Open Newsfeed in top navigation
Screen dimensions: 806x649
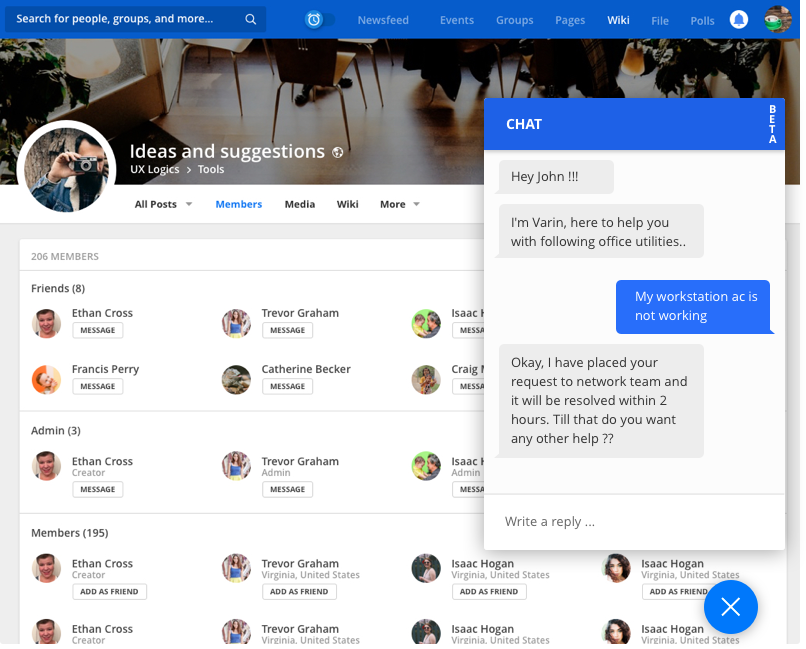point(383,20)
